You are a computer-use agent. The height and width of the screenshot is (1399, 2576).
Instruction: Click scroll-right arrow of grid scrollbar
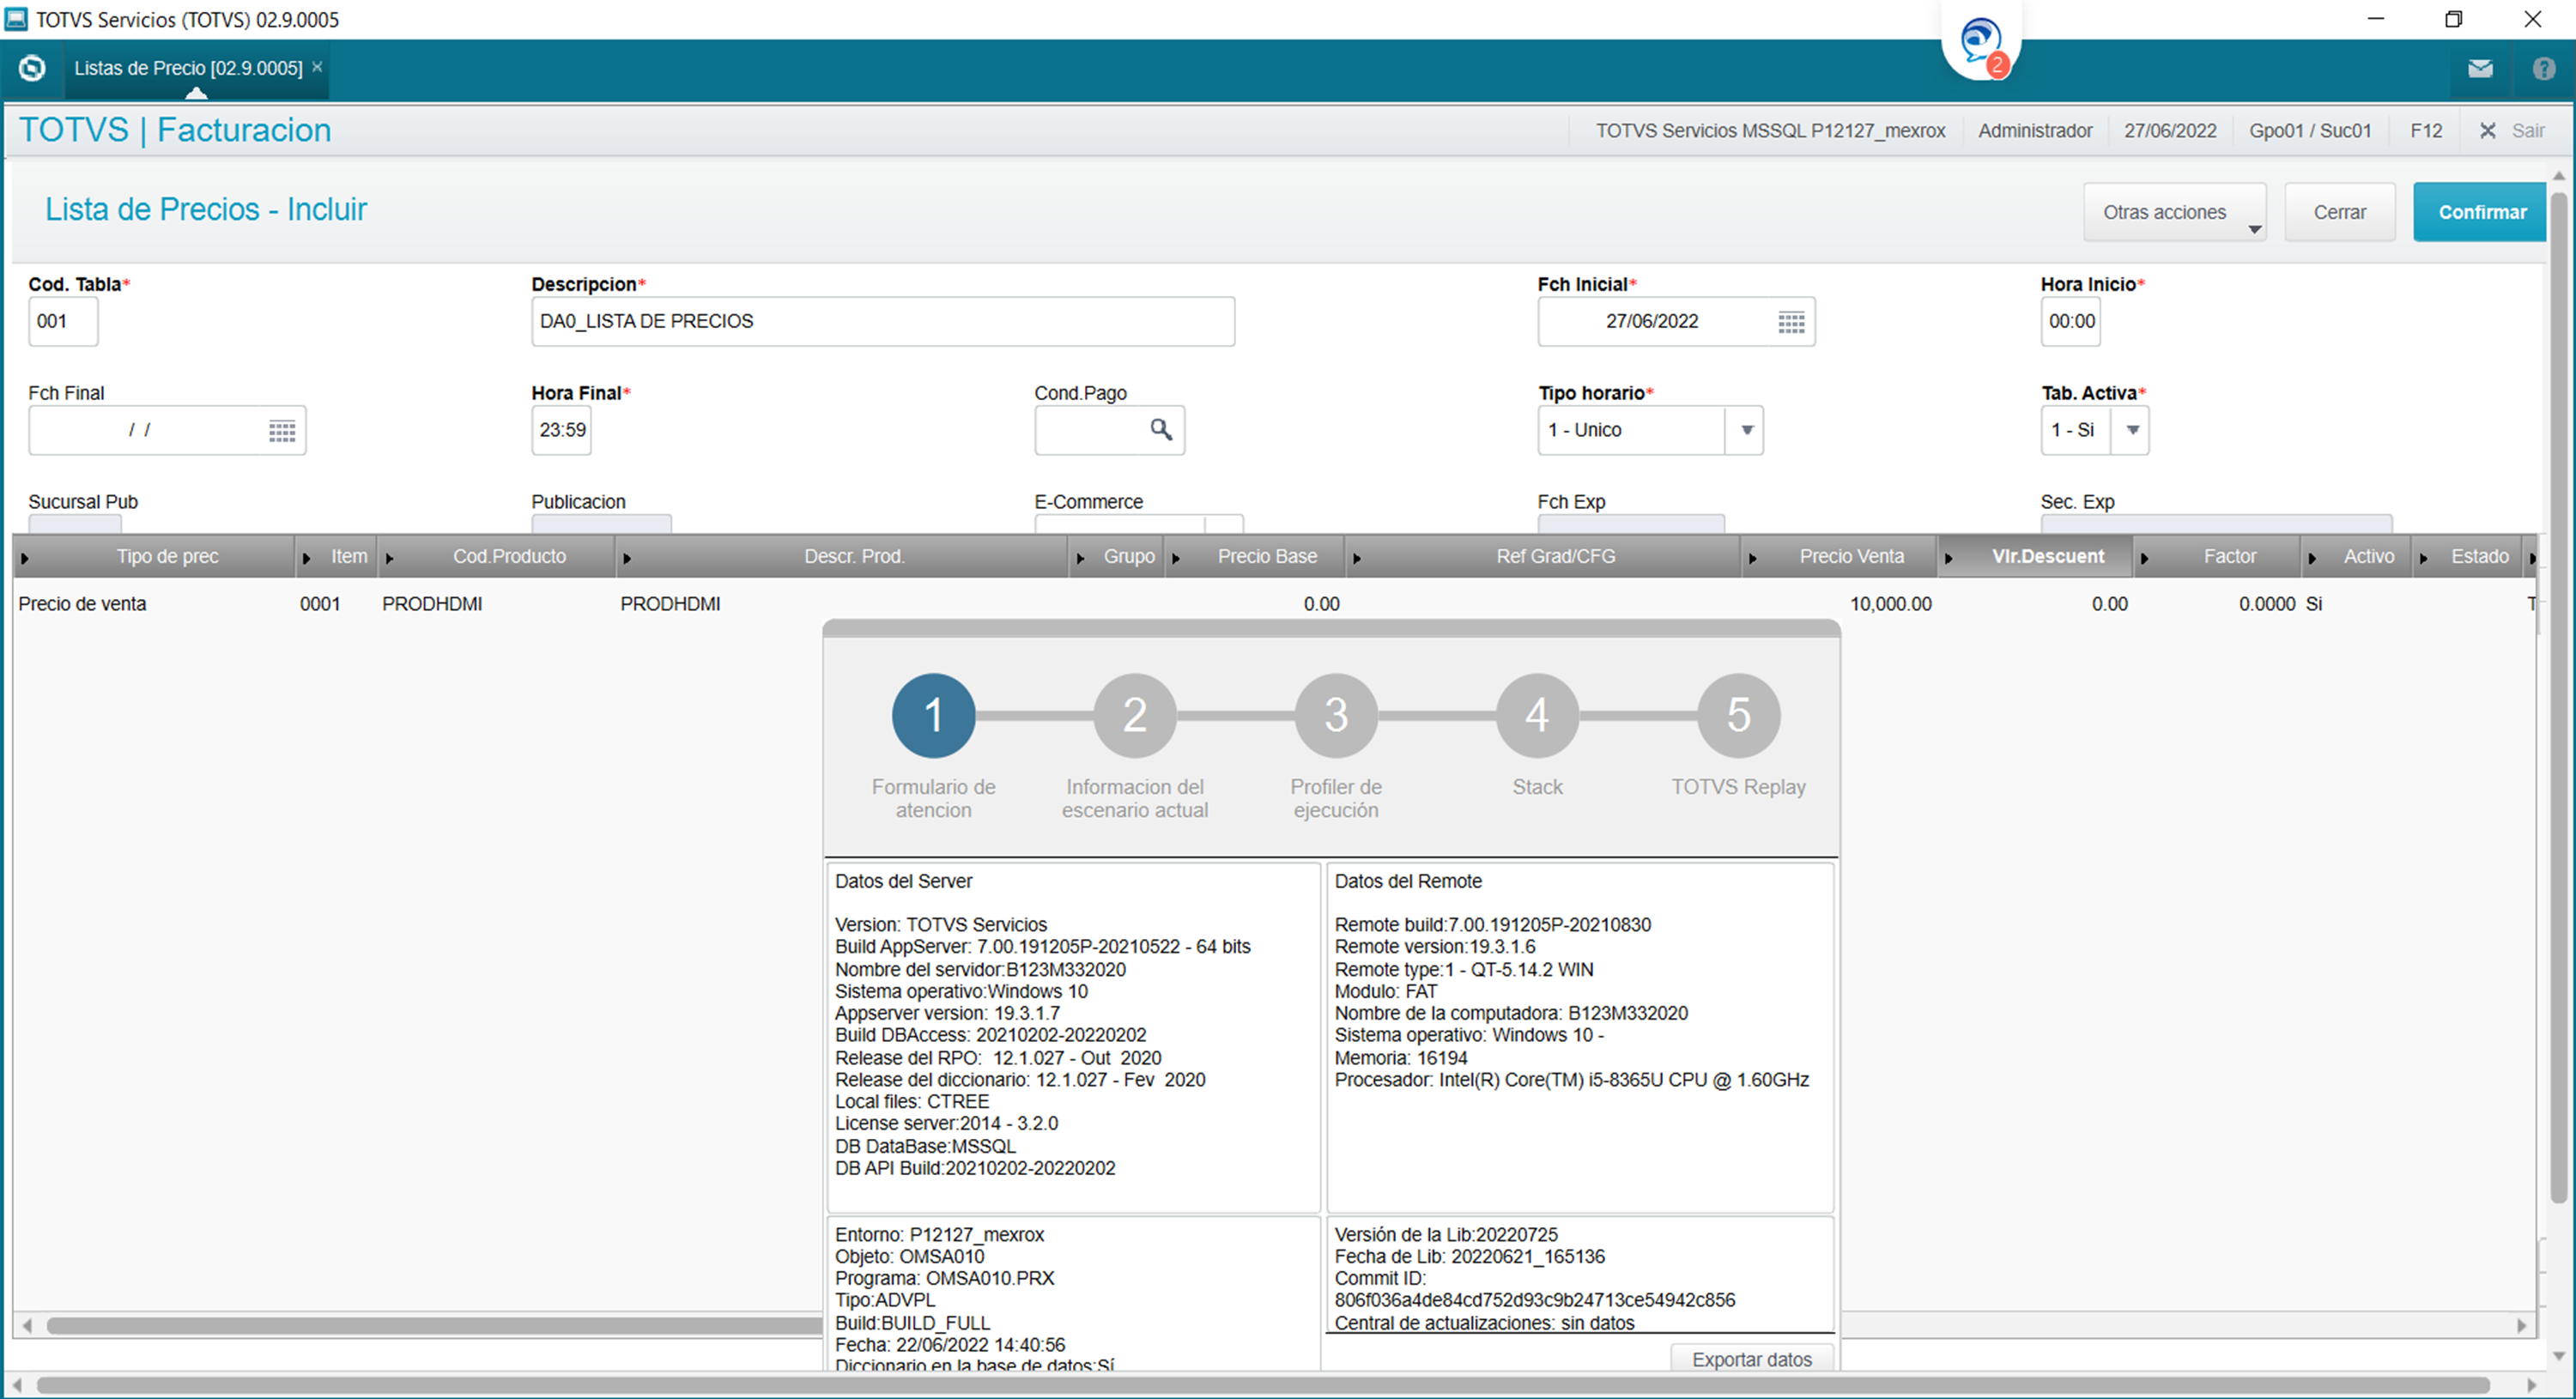(2522, 1325)
